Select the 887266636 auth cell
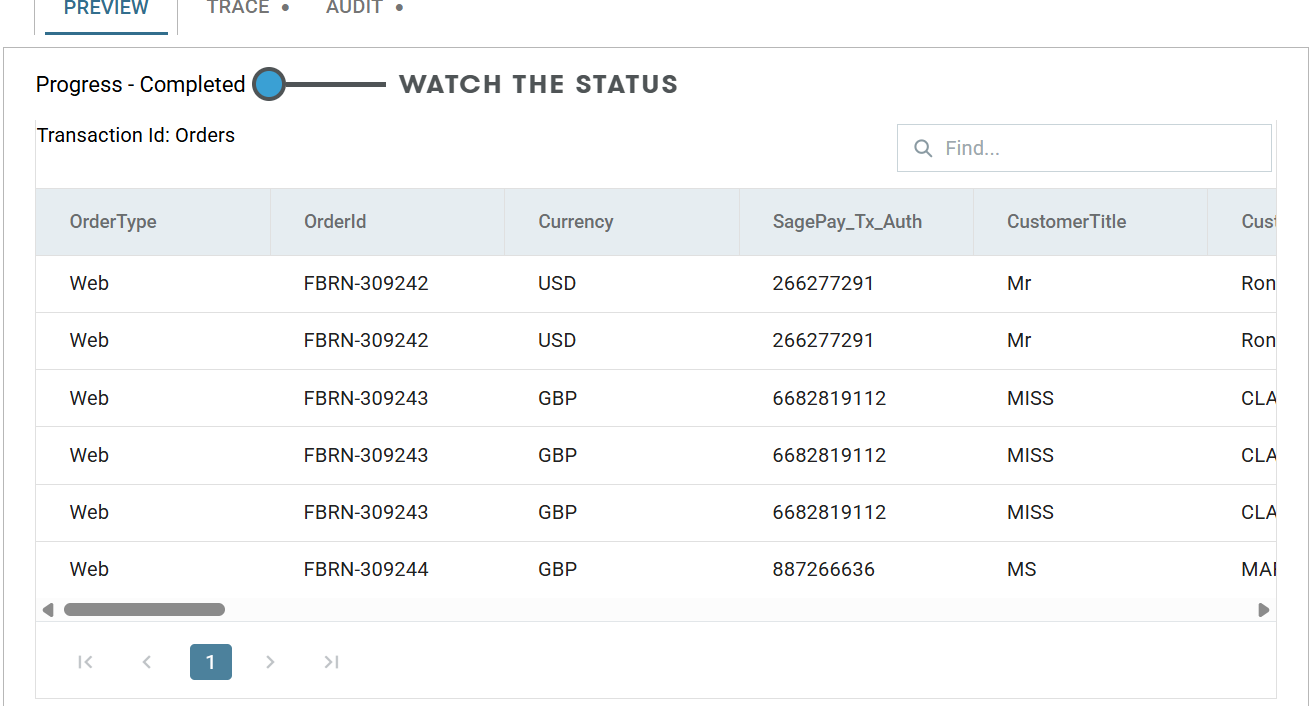 point(856,570)
